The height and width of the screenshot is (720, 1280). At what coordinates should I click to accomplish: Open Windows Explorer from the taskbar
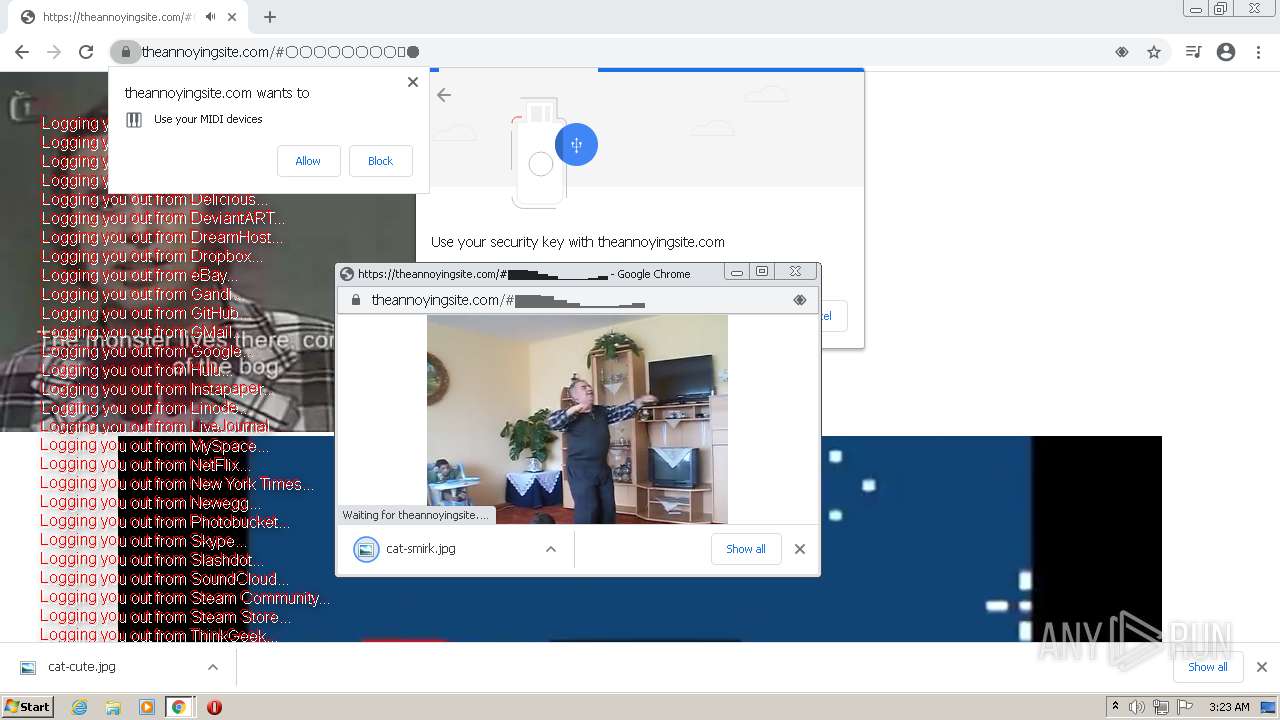point(113,707)
